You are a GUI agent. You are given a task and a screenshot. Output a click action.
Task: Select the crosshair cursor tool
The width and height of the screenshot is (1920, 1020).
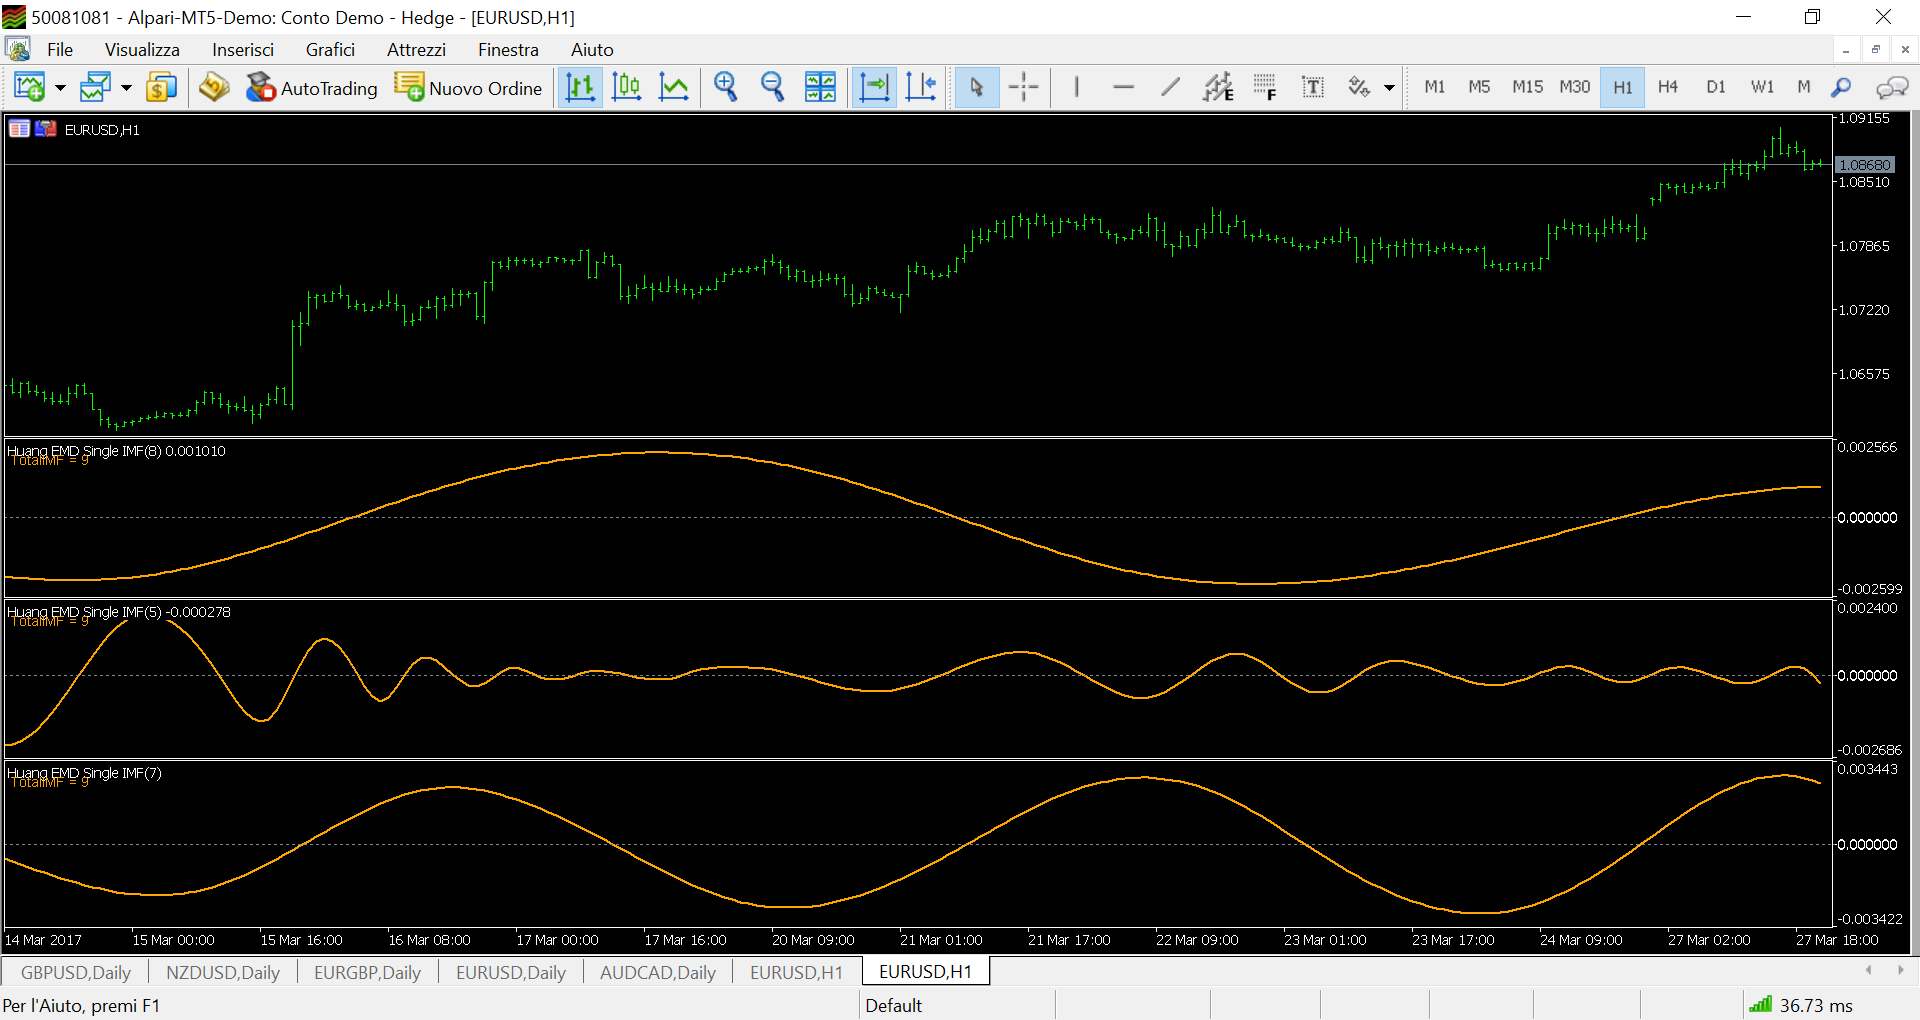click(1023, 88)
